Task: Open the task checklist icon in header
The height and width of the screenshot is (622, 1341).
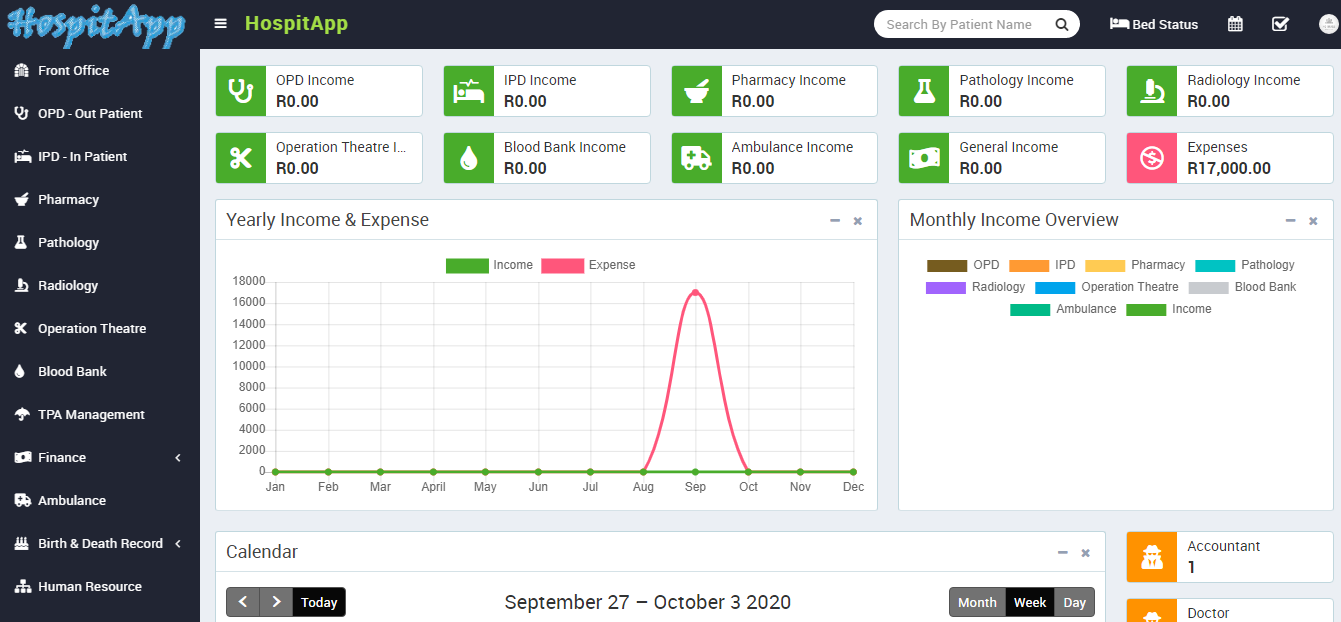Action: 1280,24
